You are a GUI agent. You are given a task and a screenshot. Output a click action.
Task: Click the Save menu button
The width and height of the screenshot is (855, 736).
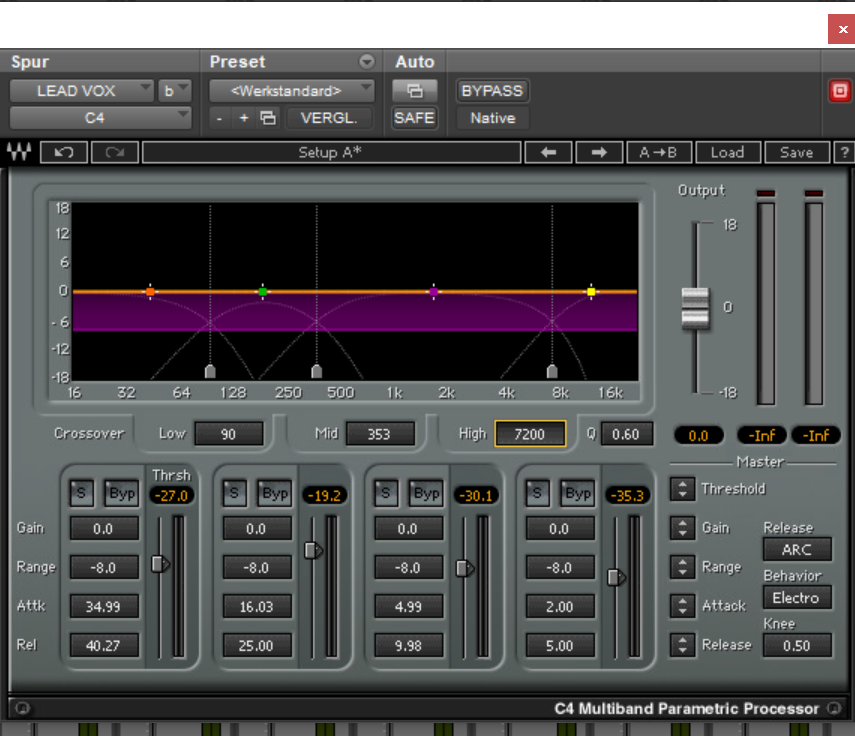tap(796, 153)
